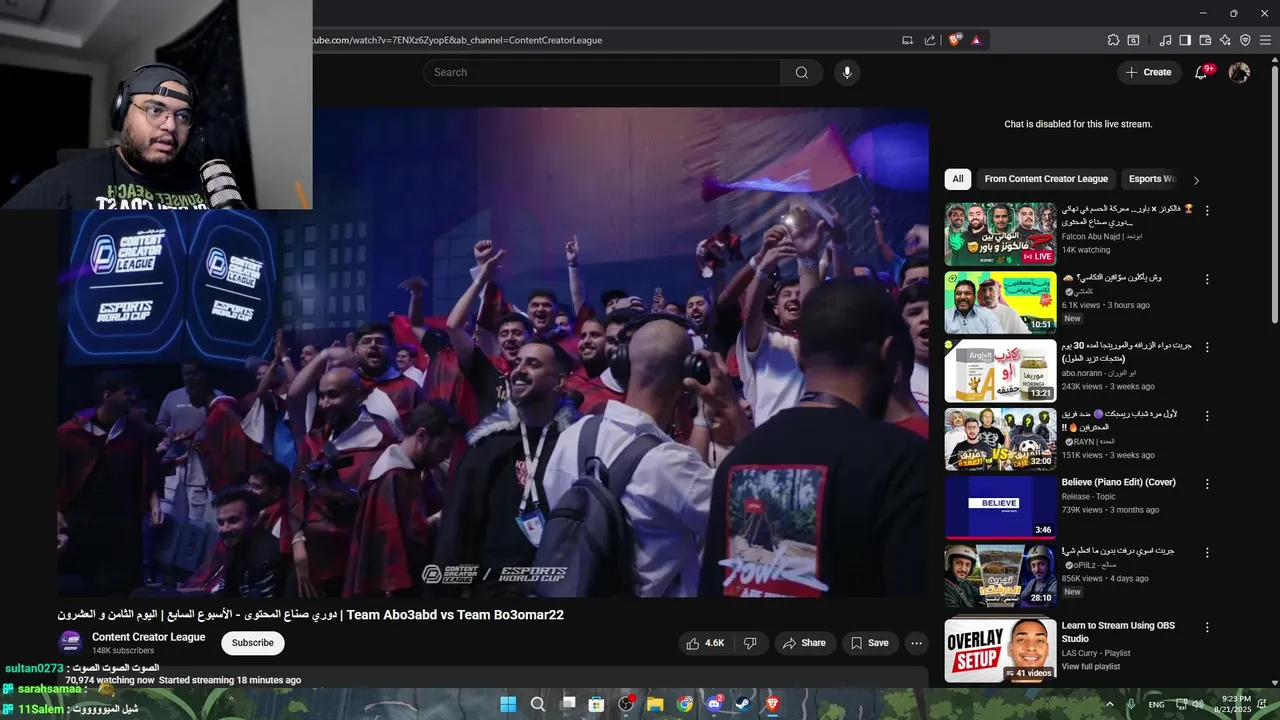Image resolution: width=1280 pixels, height=720 pixels.
Task: Open the LIVE Falcon Abu Najd video thumbnail
Action: [1000, 234]
